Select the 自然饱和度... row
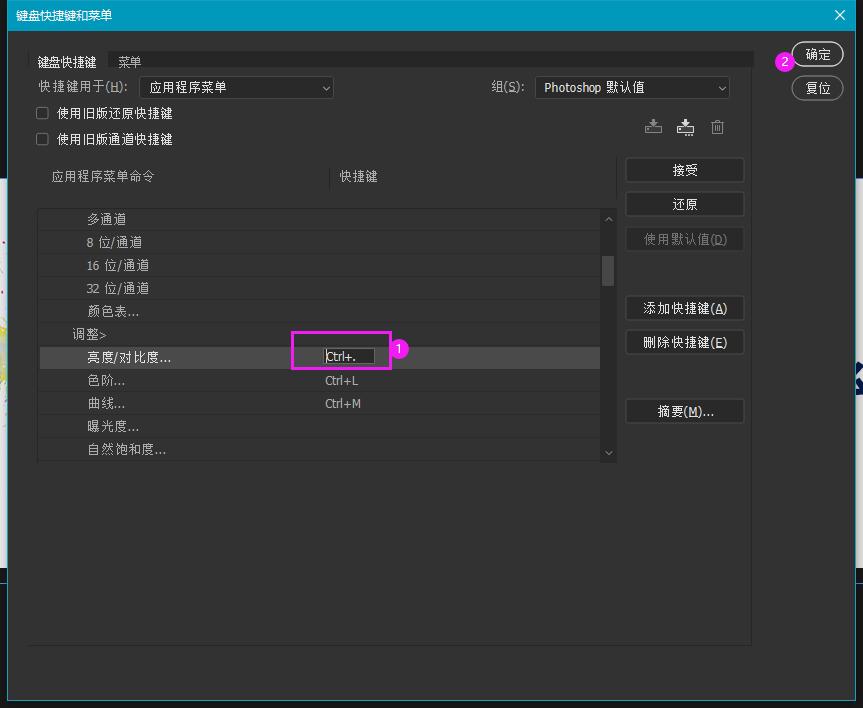The height and width of the screenshot is (708, 863). tap(320, 450)
